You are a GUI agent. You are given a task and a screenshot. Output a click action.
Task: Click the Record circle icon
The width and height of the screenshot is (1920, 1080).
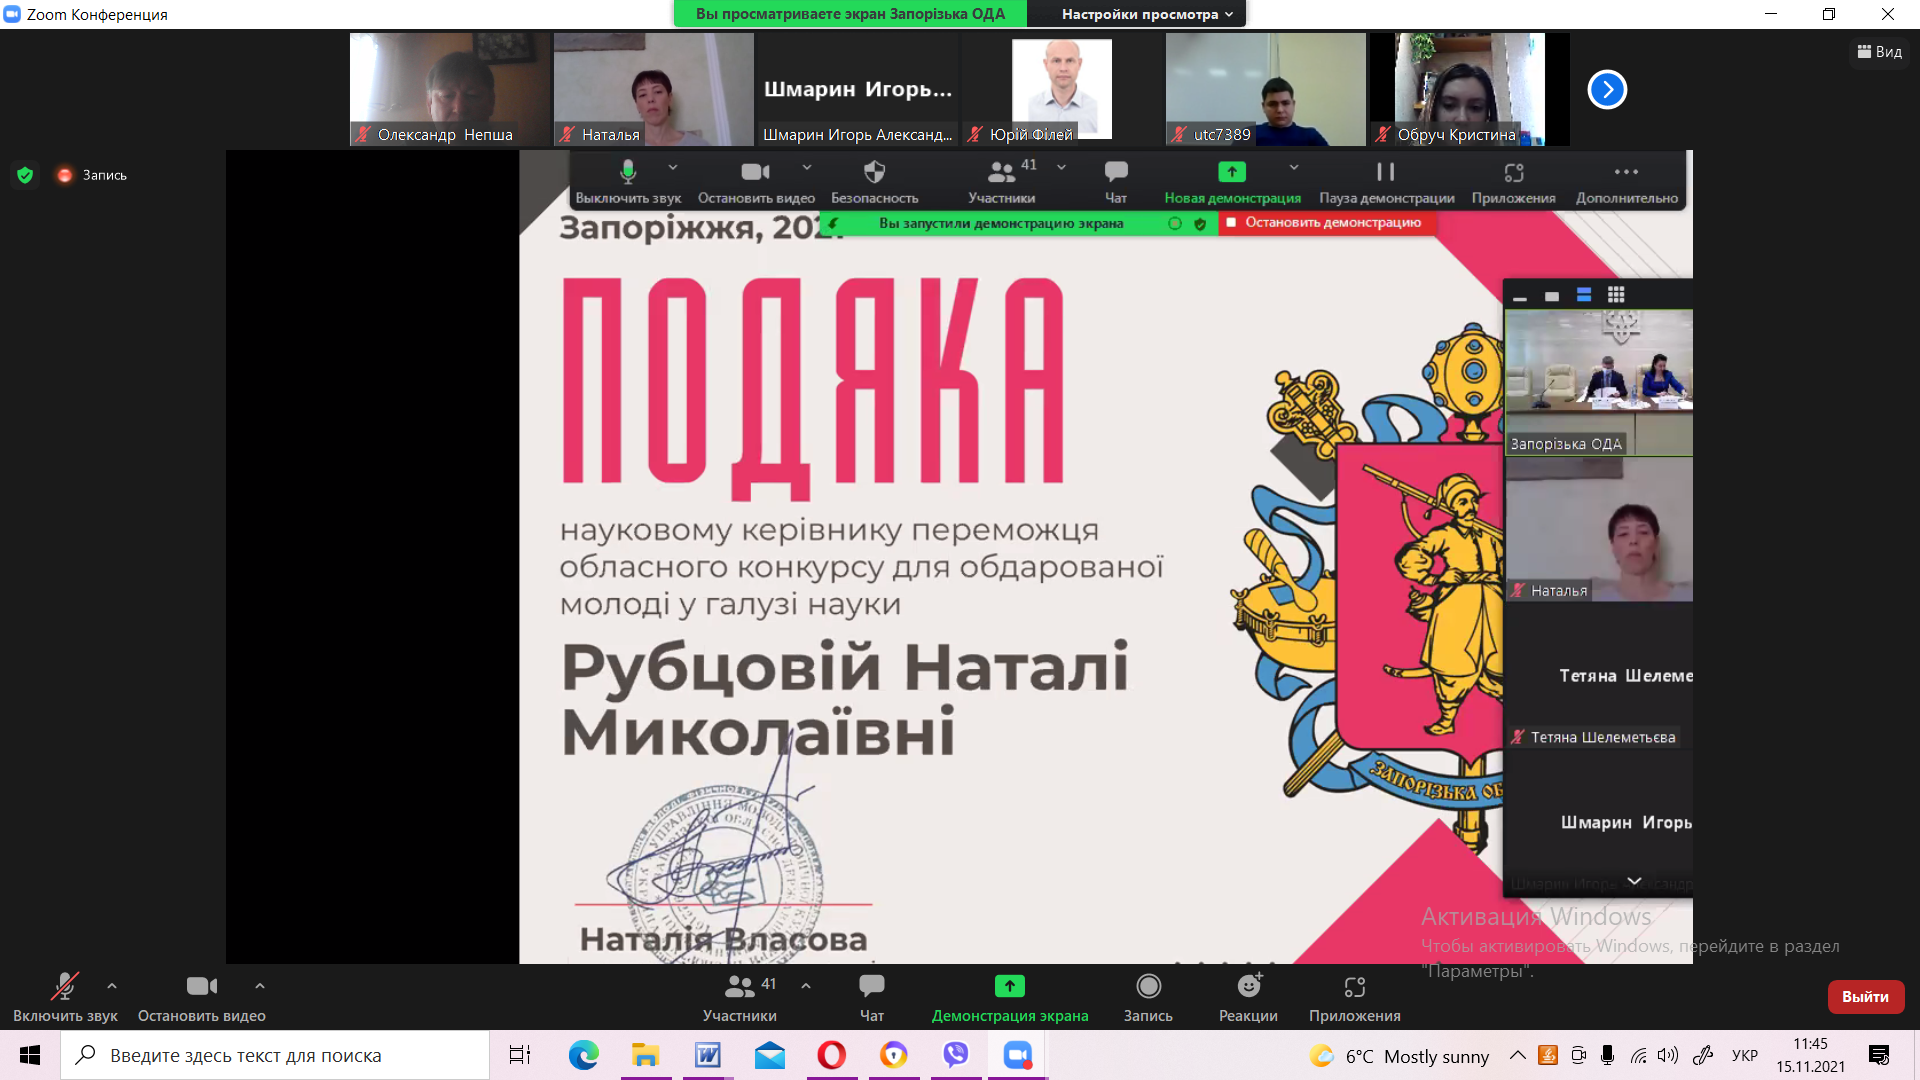[1148, 987]
